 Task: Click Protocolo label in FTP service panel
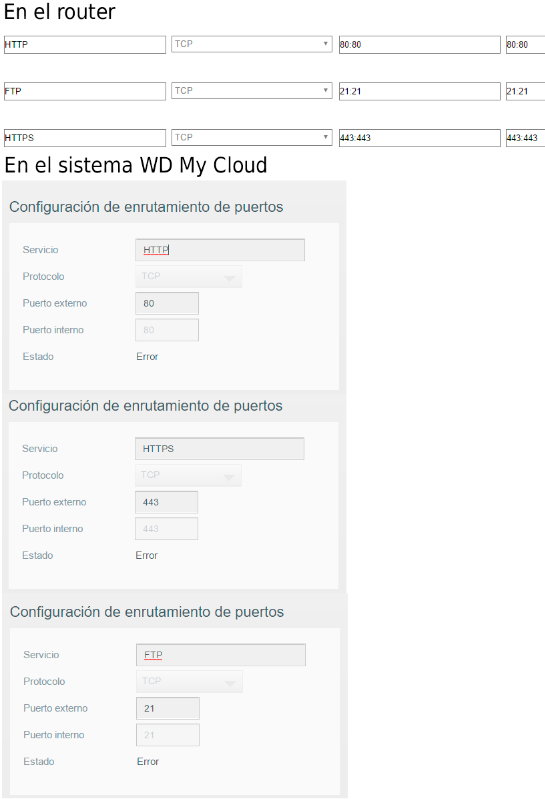coord(44,681)
